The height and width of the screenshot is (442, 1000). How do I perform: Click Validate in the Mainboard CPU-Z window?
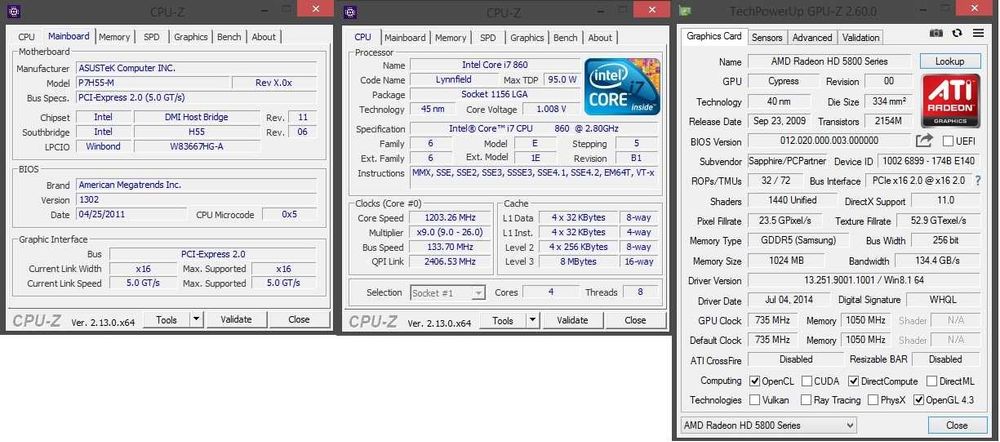coord(236,320)
